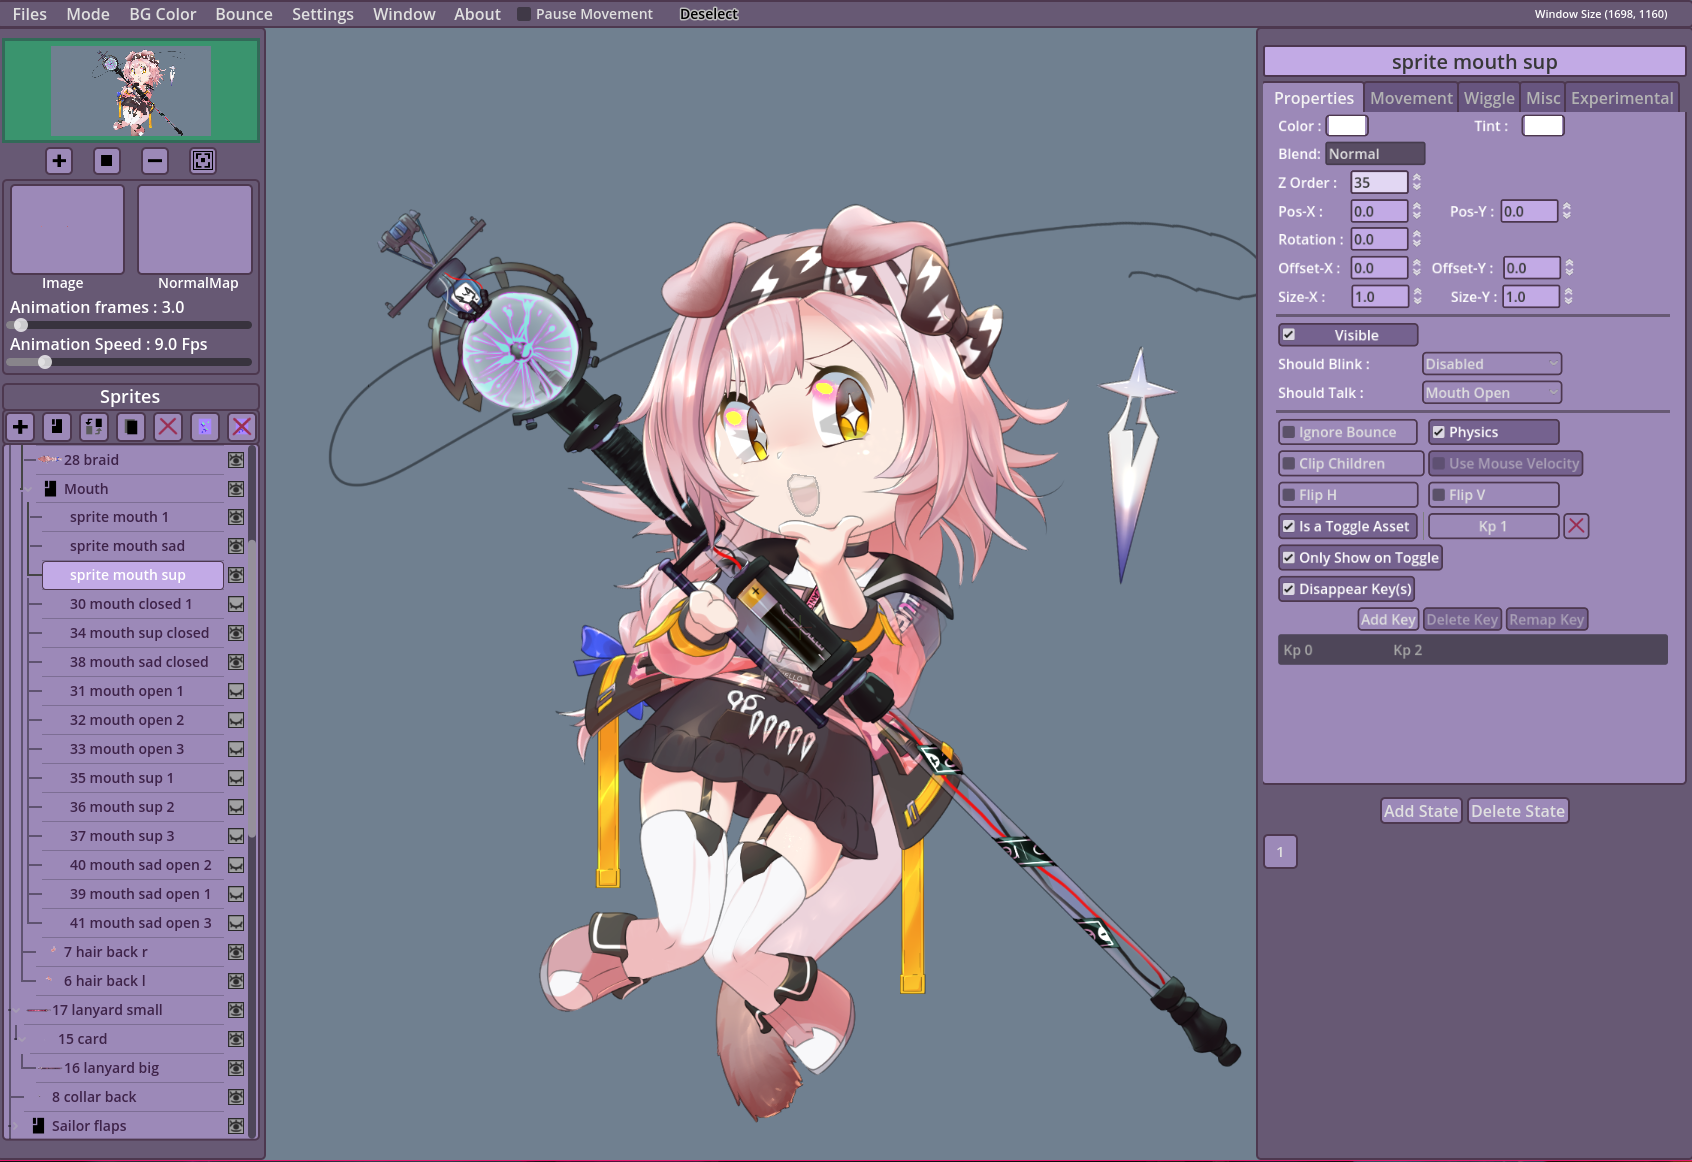Switch to the Experimental tab
The width and height of the screenshot is (1692, 1162).
coord(1622,98)
